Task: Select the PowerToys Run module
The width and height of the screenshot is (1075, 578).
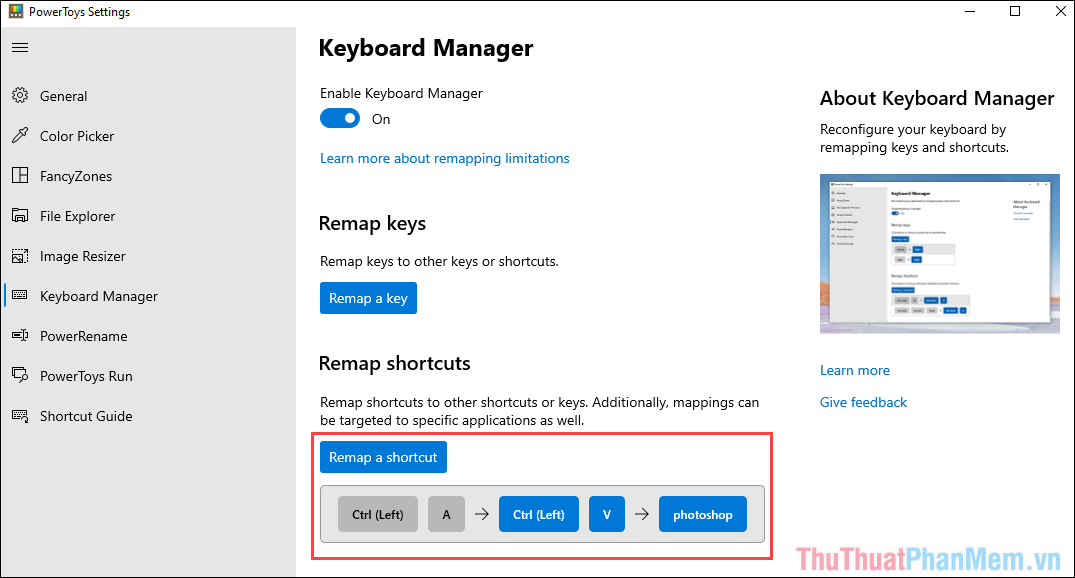Action: coord(84,375)
